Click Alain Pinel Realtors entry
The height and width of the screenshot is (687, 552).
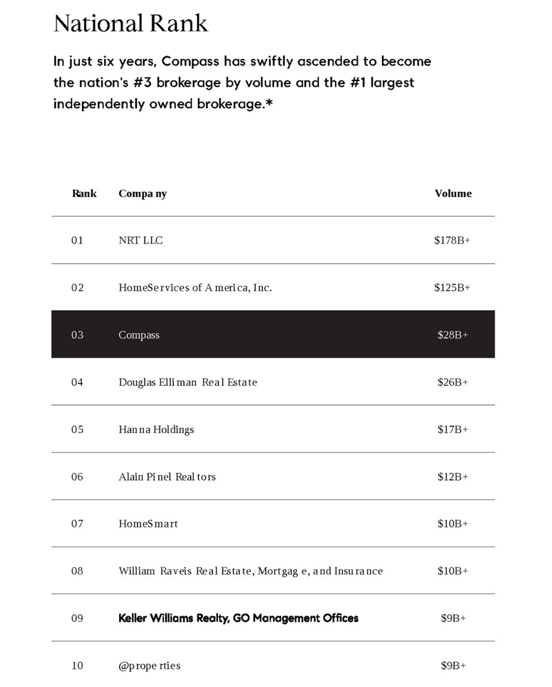click(167, 477)
